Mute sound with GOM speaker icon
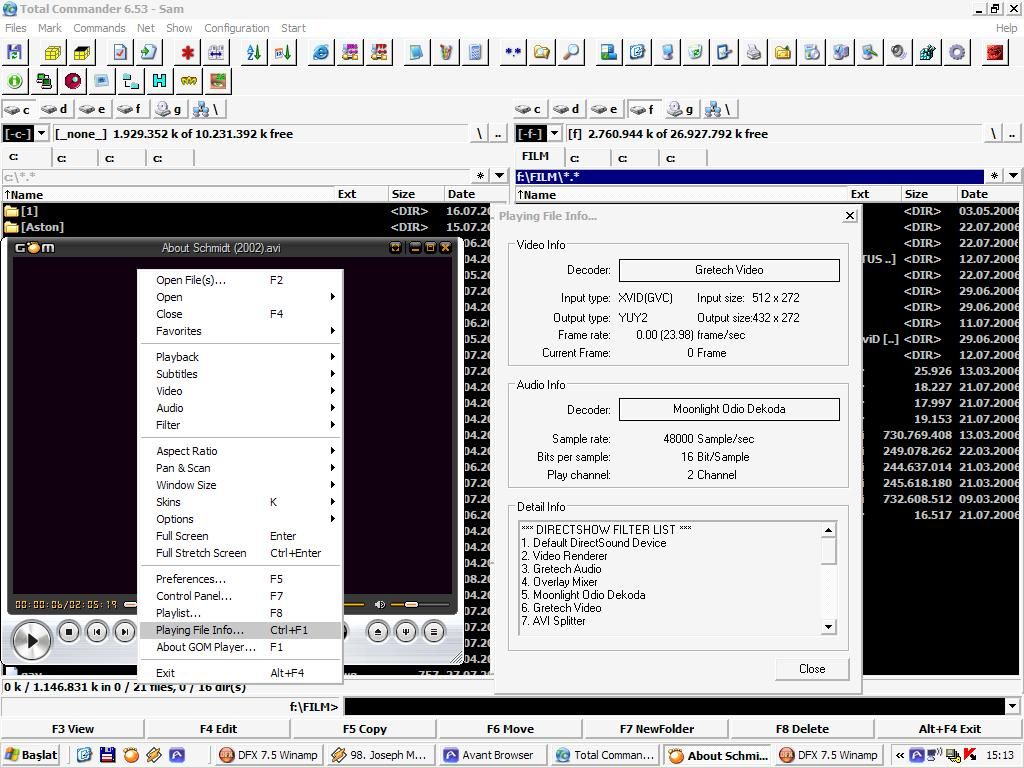 pyautogui.click(x=379, y=605)
